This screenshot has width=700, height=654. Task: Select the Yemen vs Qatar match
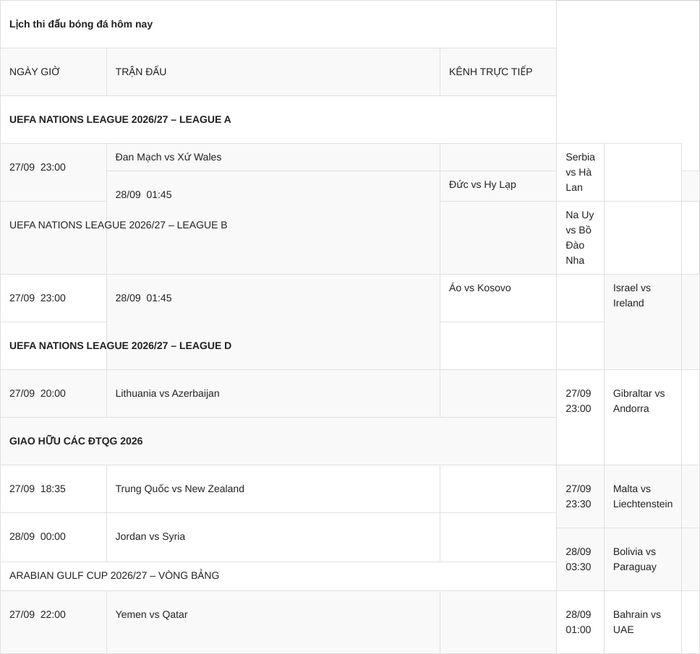tap(151, 615)
